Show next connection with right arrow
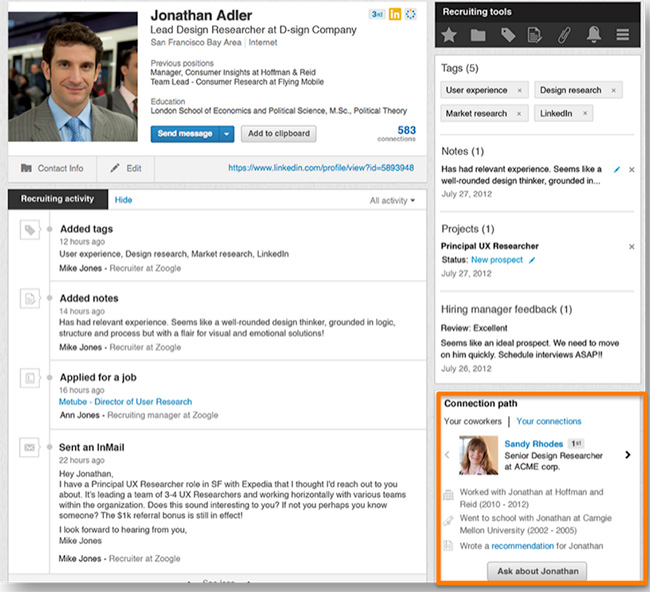The height and width of the screenshot is (592, 650). pos(627,455)
